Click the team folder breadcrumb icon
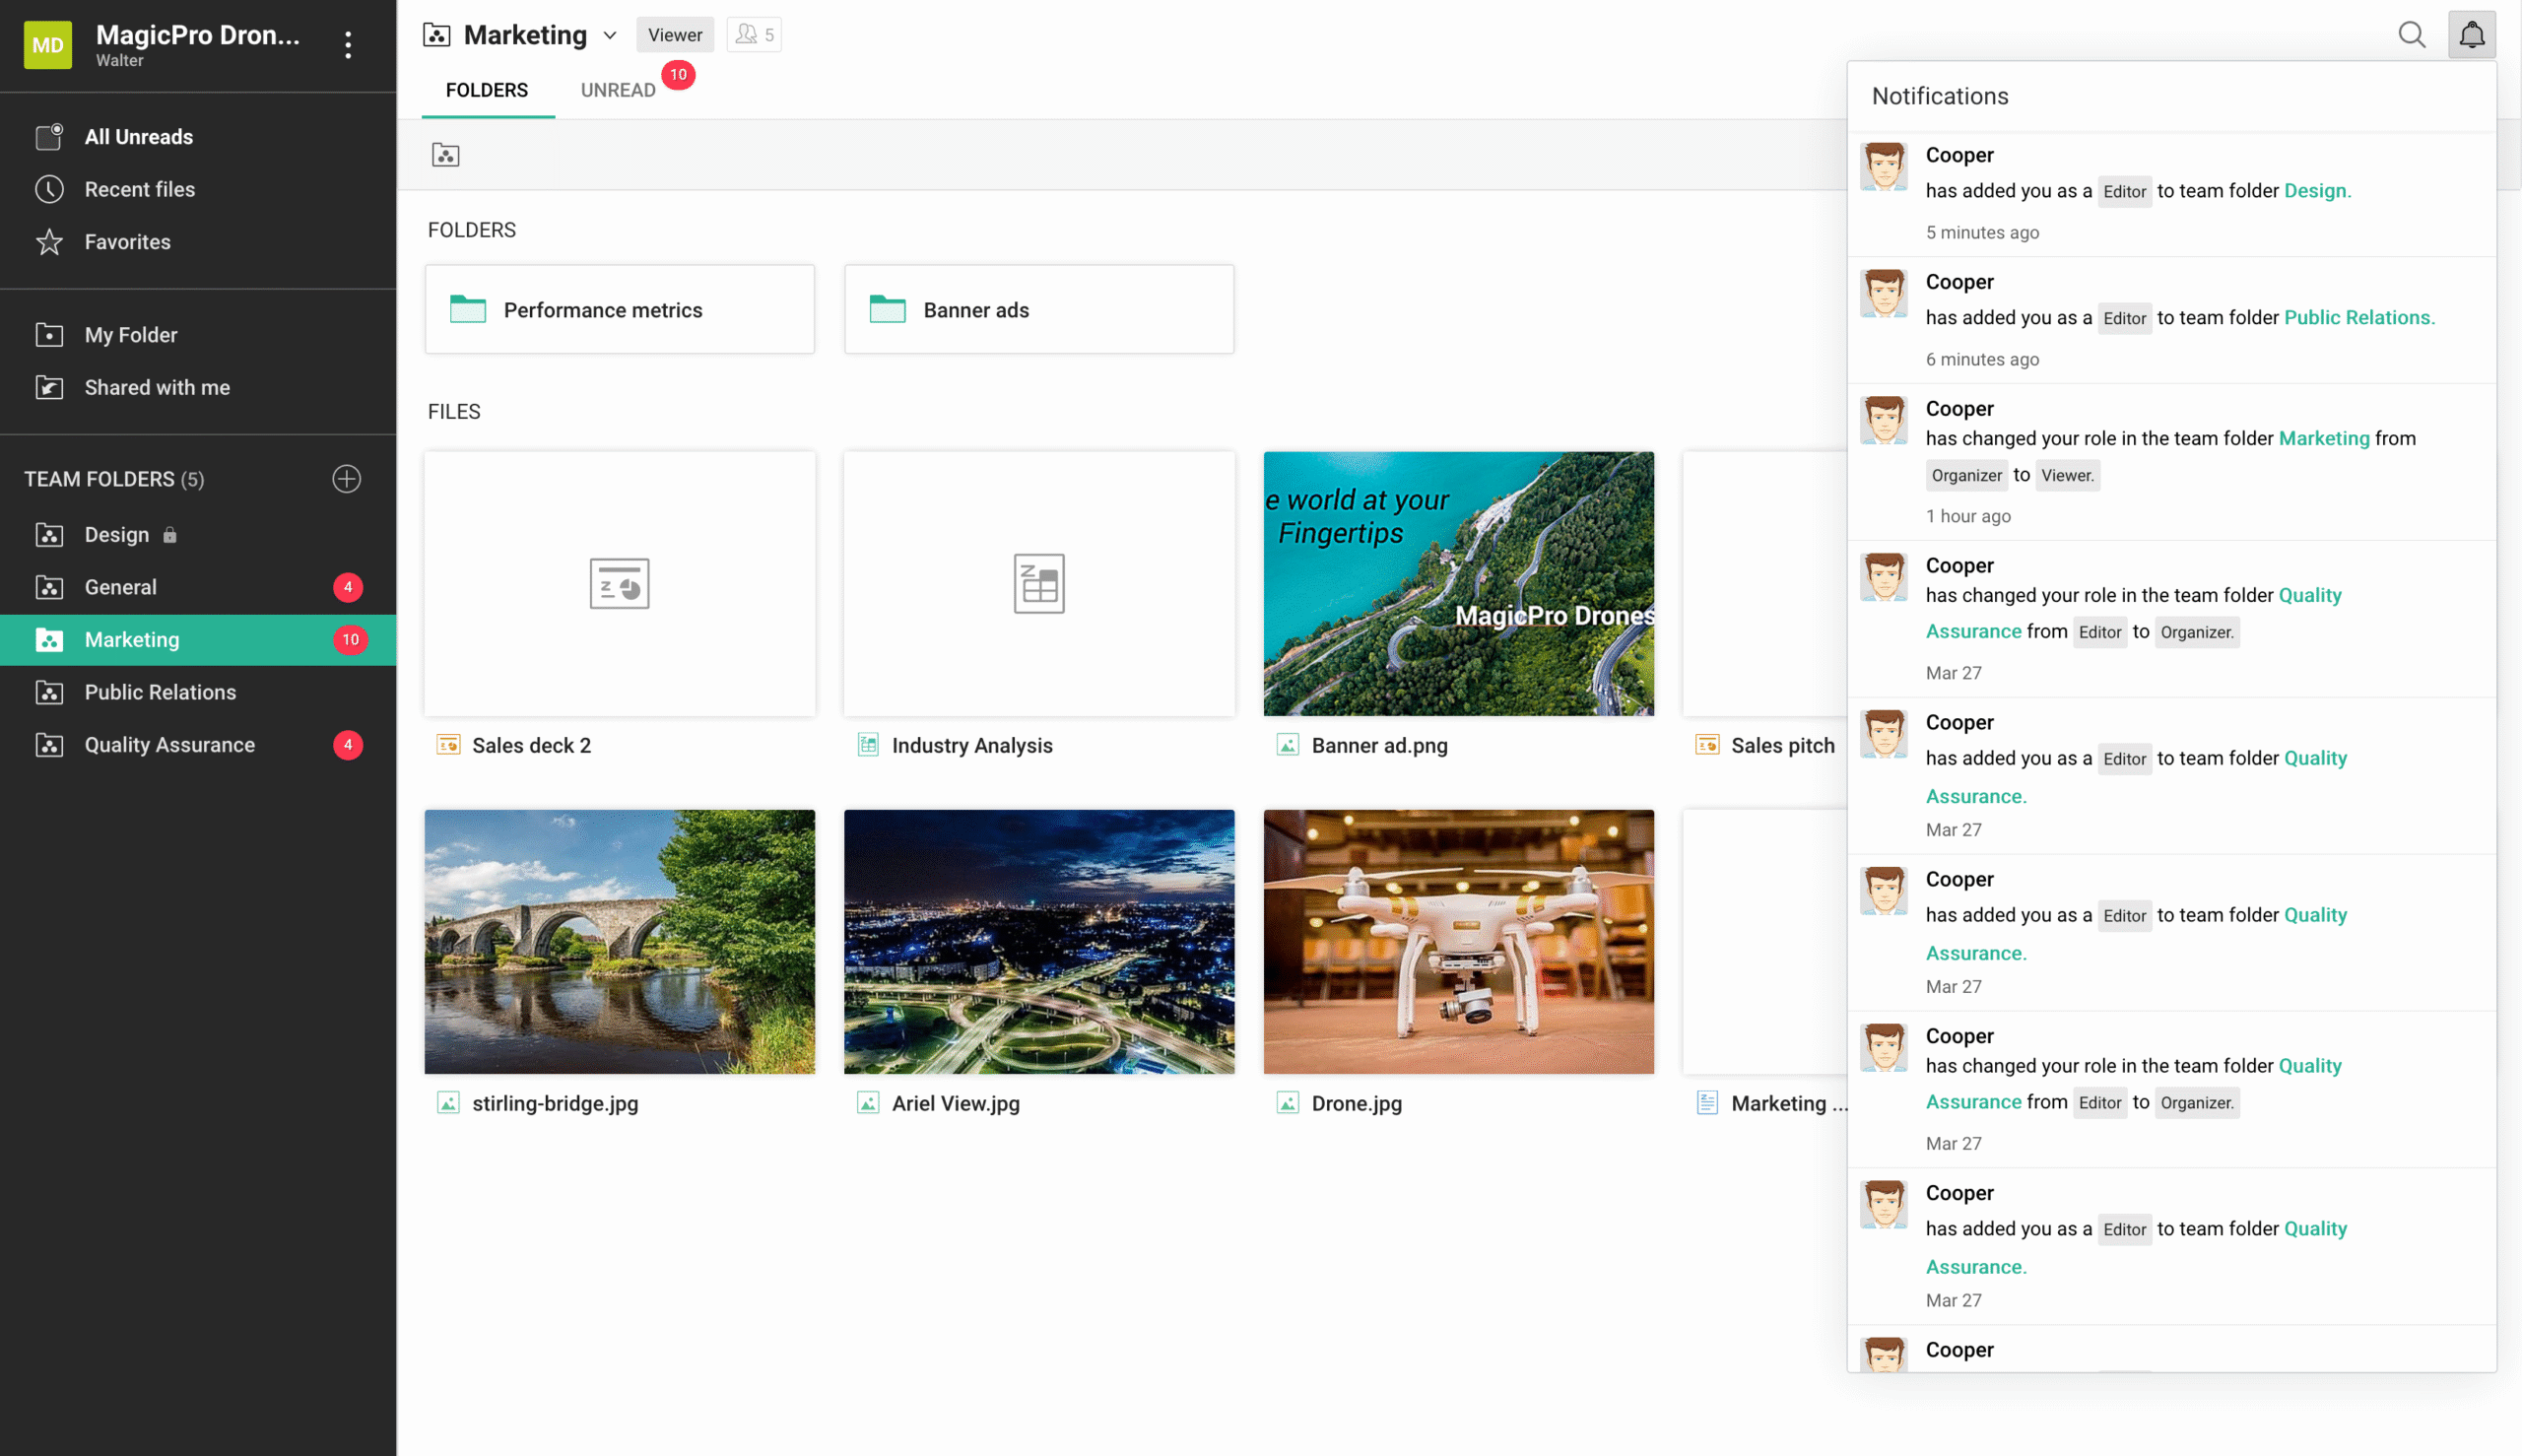The image size is (2522, 1456). [x=445, y=155]
